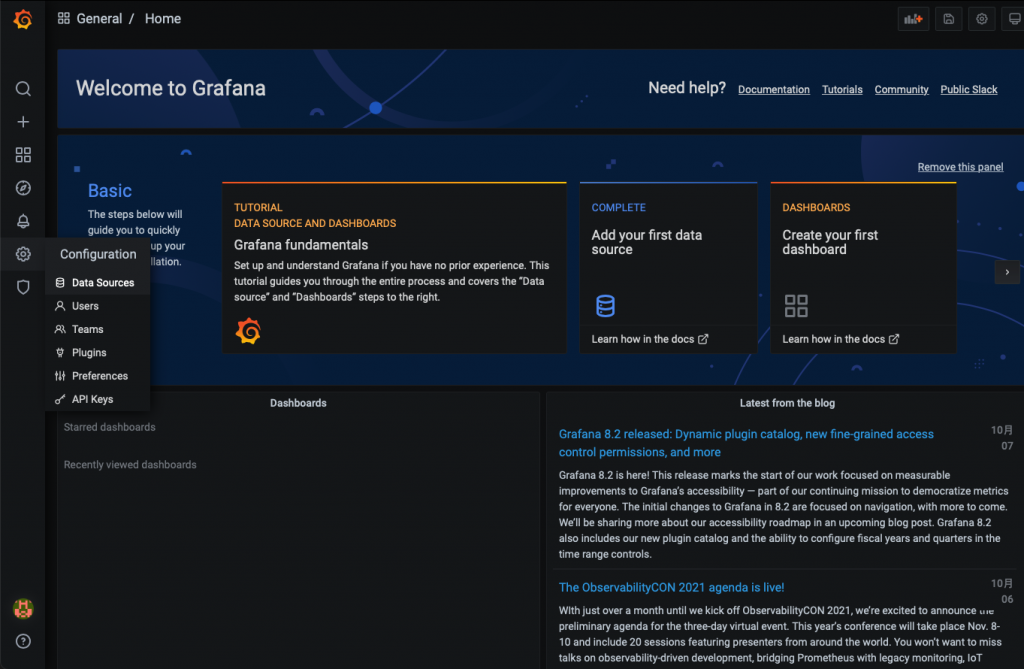1024x669 pixels.
Task: Click external link icon on data source card
Action: click(x=703, y=339)
